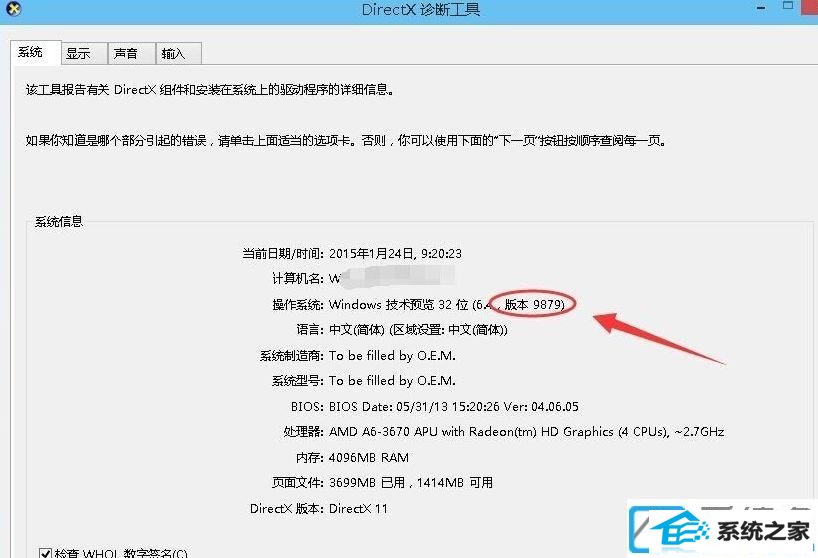The height and width of the screenshot is (558, 818).
Task: Minimize the DirectX 诊断工具 window
Action: [761, 8]
